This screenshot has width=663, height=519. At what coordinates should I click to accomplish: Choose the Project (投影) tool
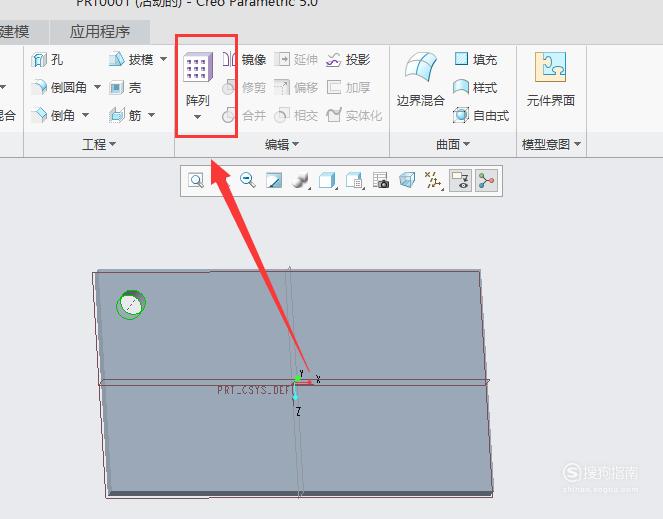348,60
